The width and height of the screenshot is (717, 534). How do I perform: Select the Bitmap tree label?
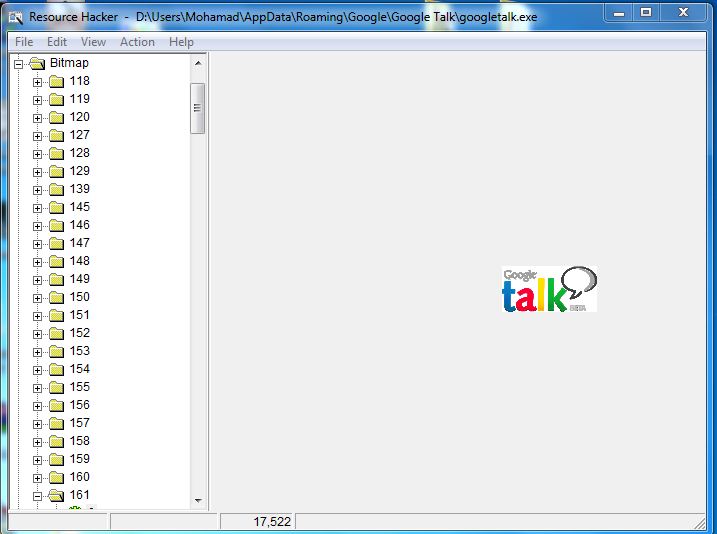(69, 63)
